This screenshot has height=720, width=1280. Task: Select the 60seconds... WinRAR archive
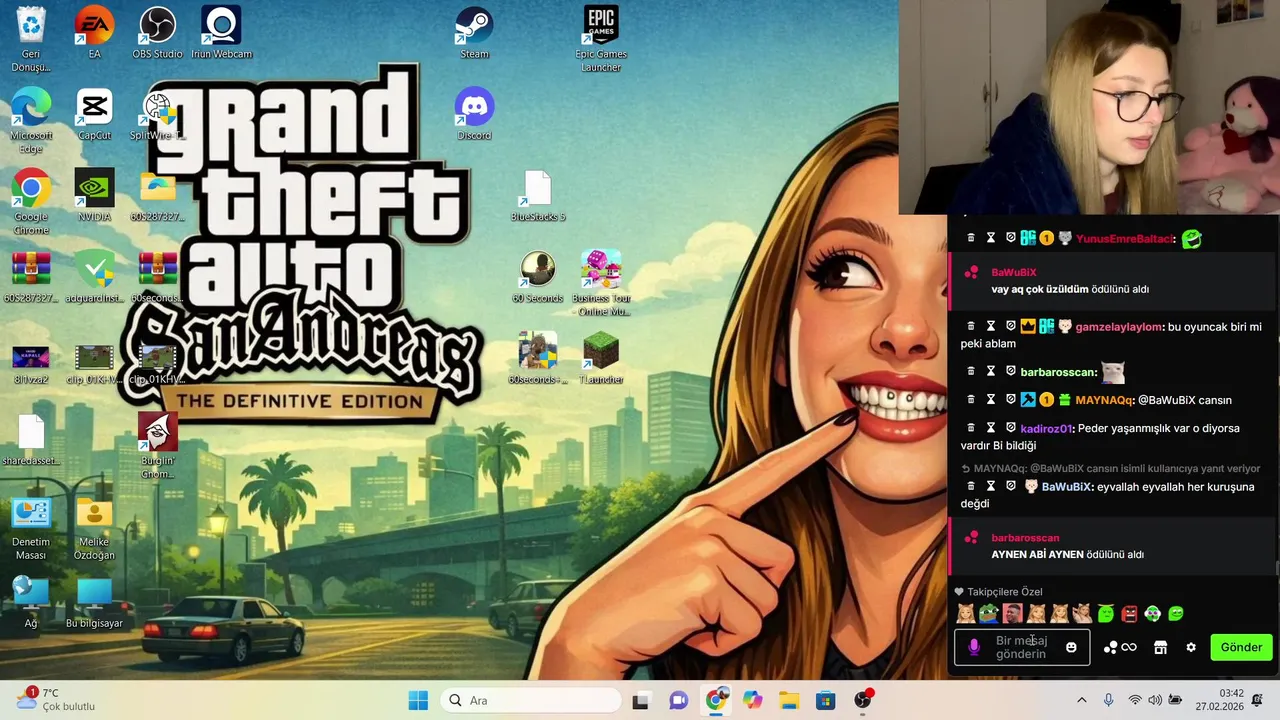click(x=157, y=276)
